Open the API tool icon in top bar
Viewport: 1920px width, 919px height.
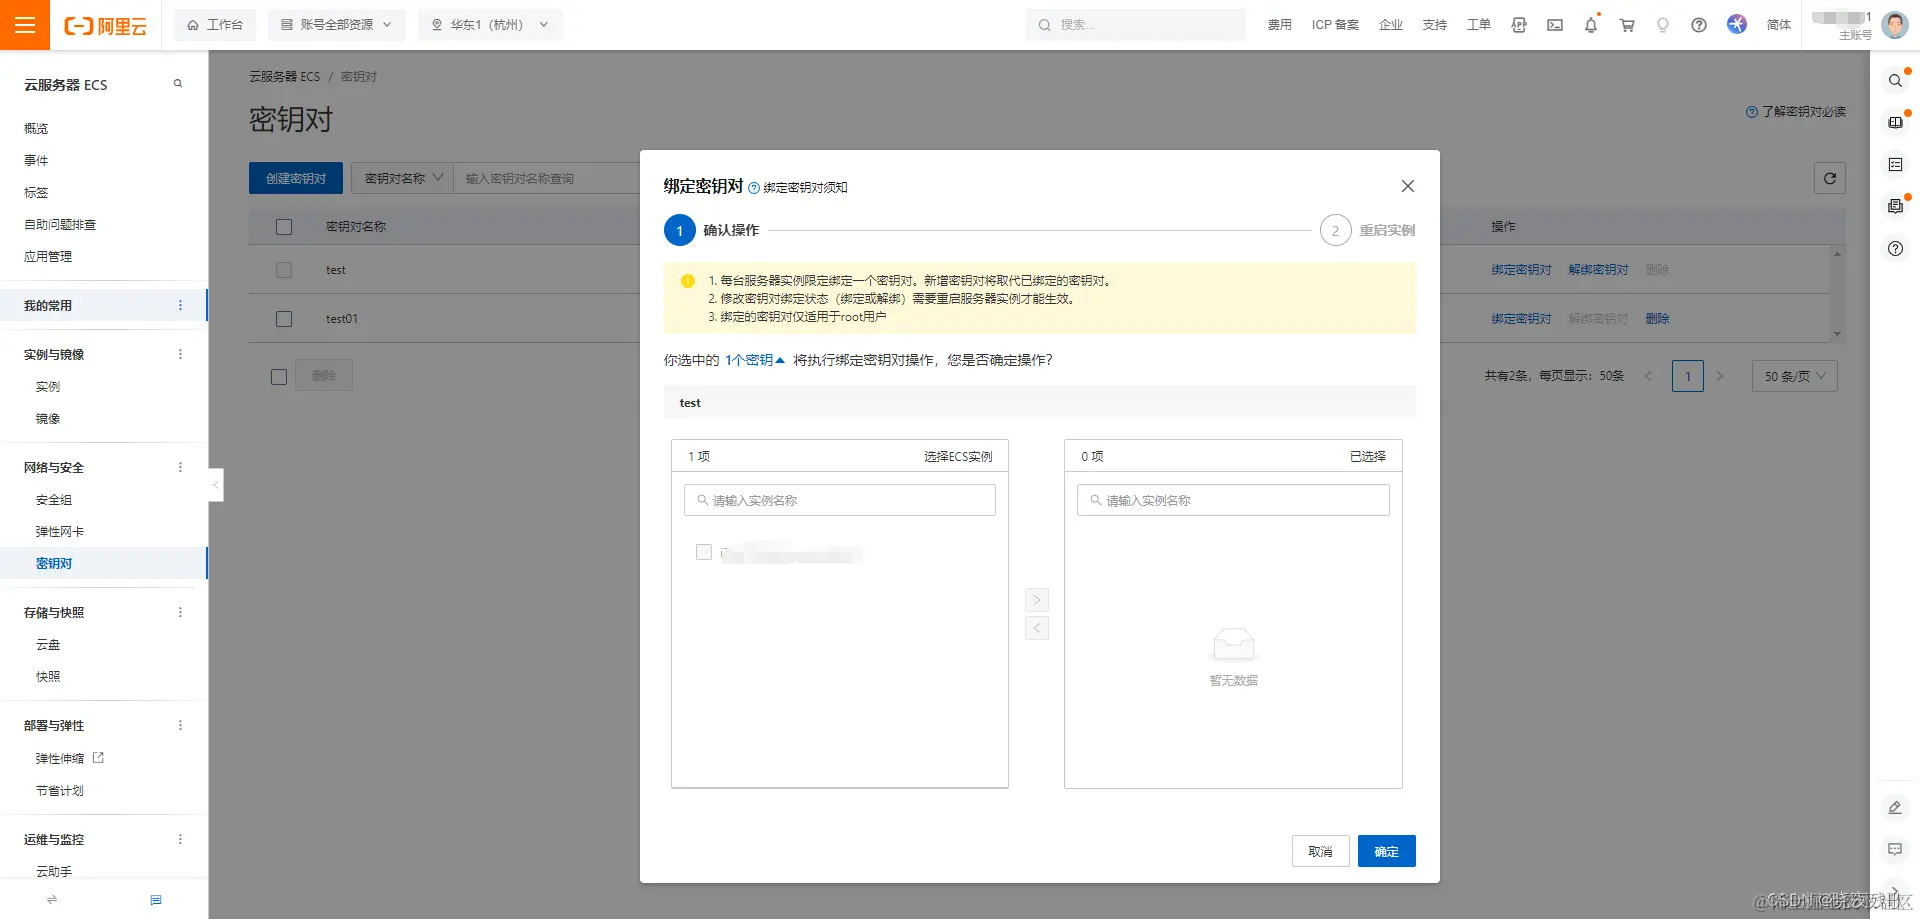tap(1519, 25)
